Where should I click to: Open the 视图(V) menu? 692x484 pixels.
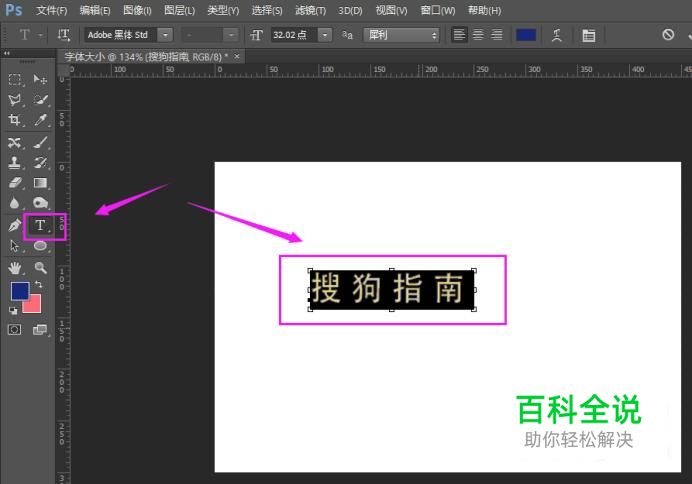point(391,10)
